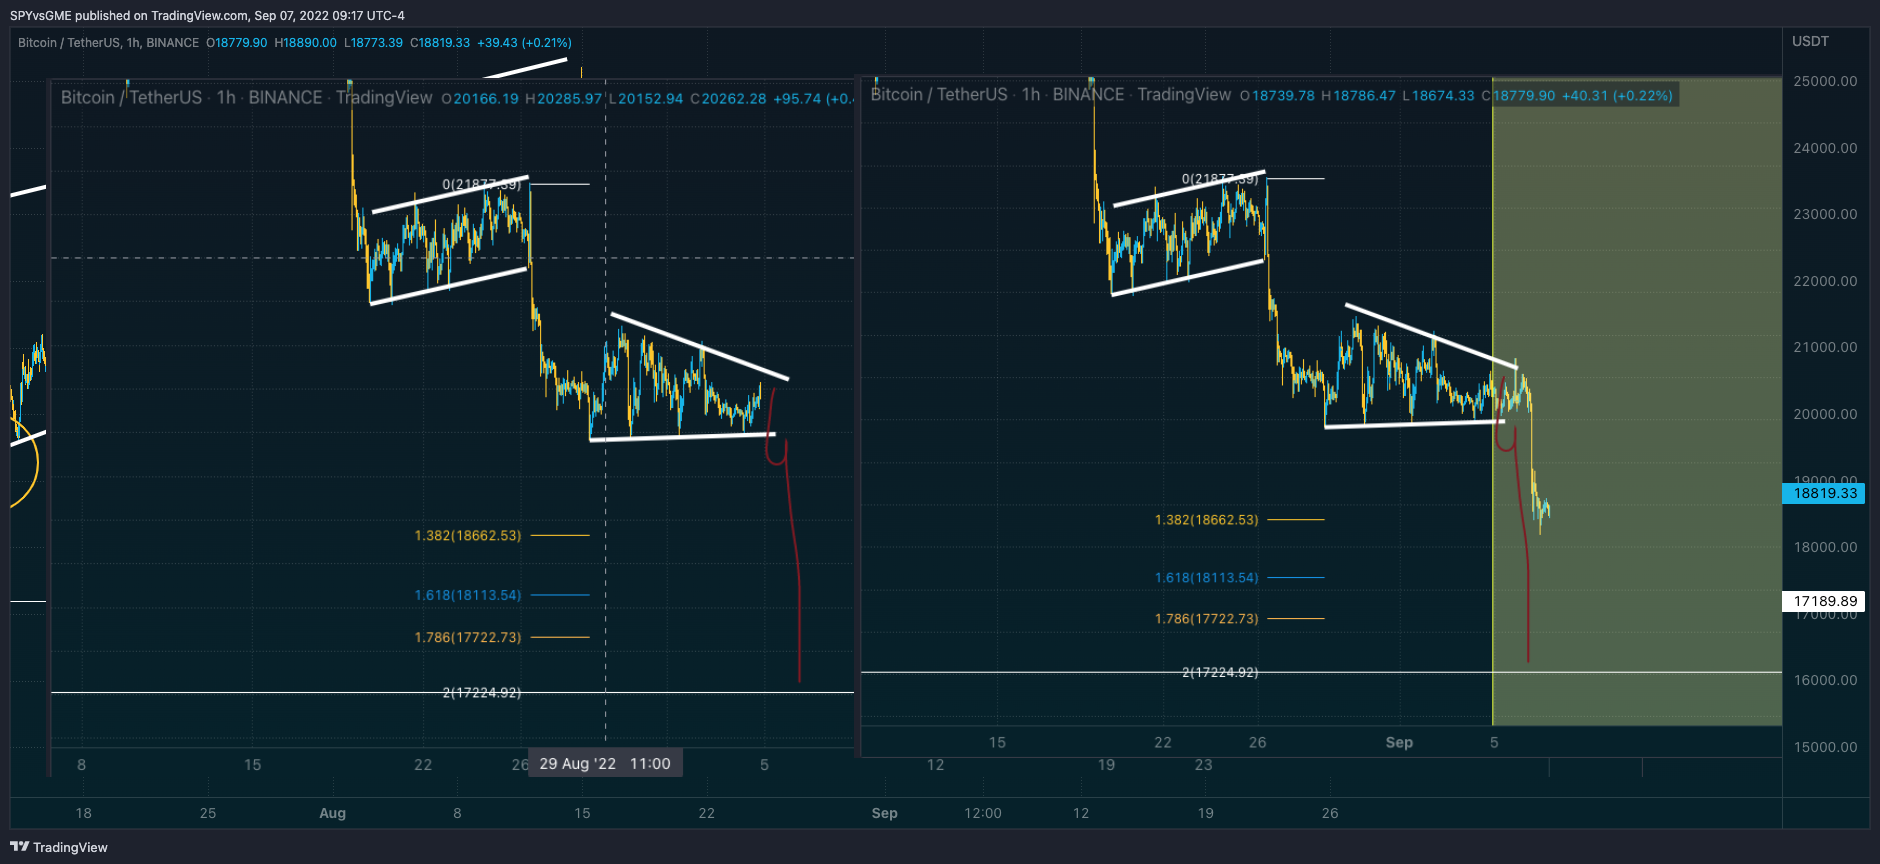Click the change value +39.43 (+0.21%)
This screenshot has width=1880, height=864.
pyautogui.click(x=524, y=43)
